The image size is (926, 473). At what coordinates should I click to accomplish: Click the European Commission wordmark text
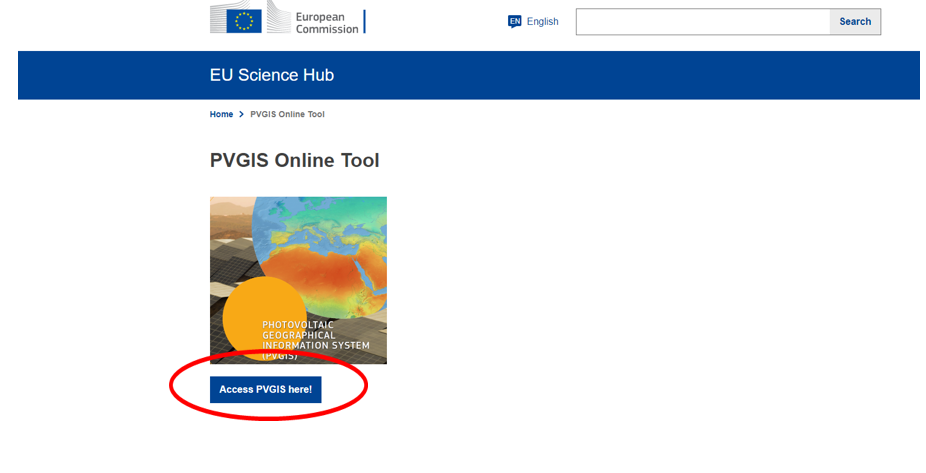(326, 22)
